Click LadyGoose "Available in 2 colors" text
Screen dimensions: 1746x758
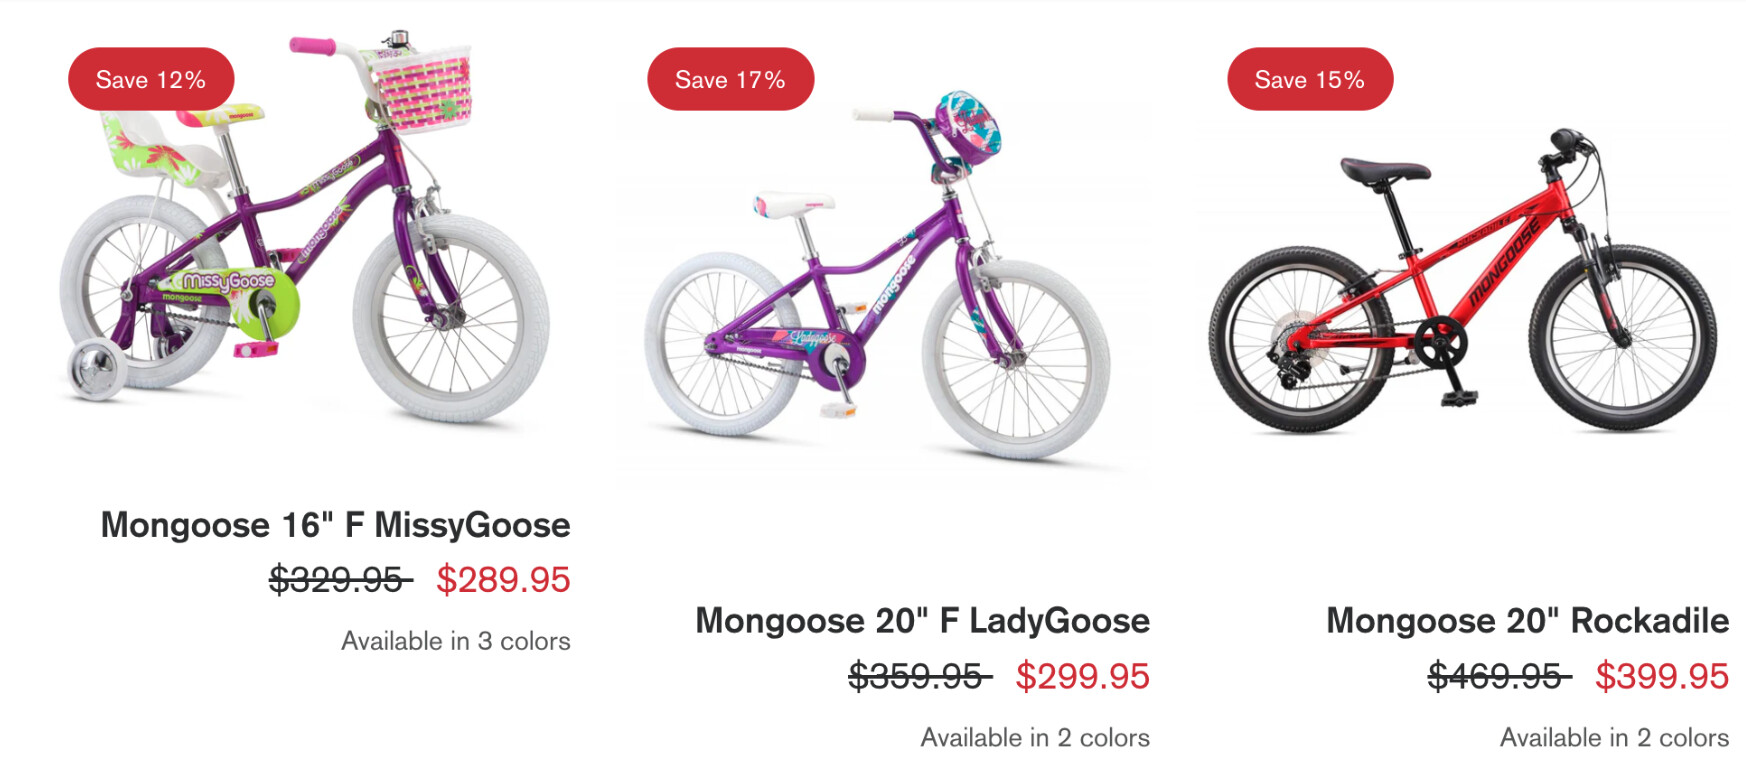(x=1034, y=738)
